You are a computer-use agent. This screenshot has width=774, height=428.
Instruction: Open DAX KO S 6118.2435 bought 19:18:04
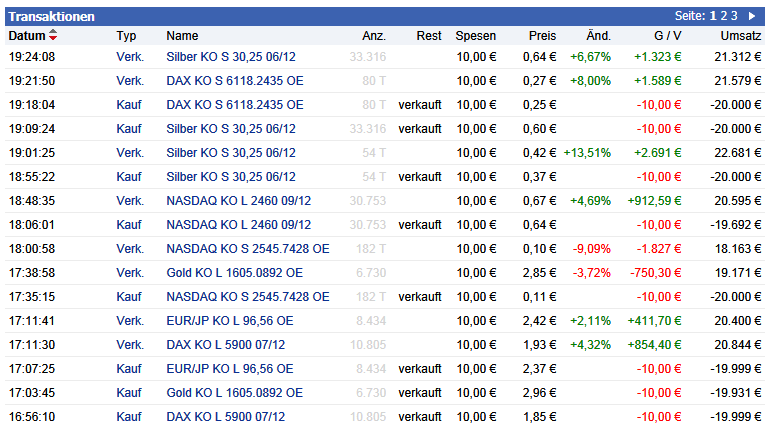pyautogui.click(x=235, y=105)
